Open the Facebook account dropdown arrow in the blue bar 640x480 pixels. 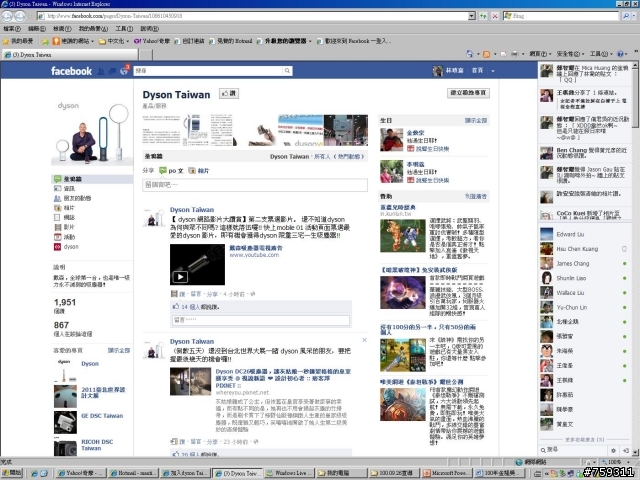493,71
